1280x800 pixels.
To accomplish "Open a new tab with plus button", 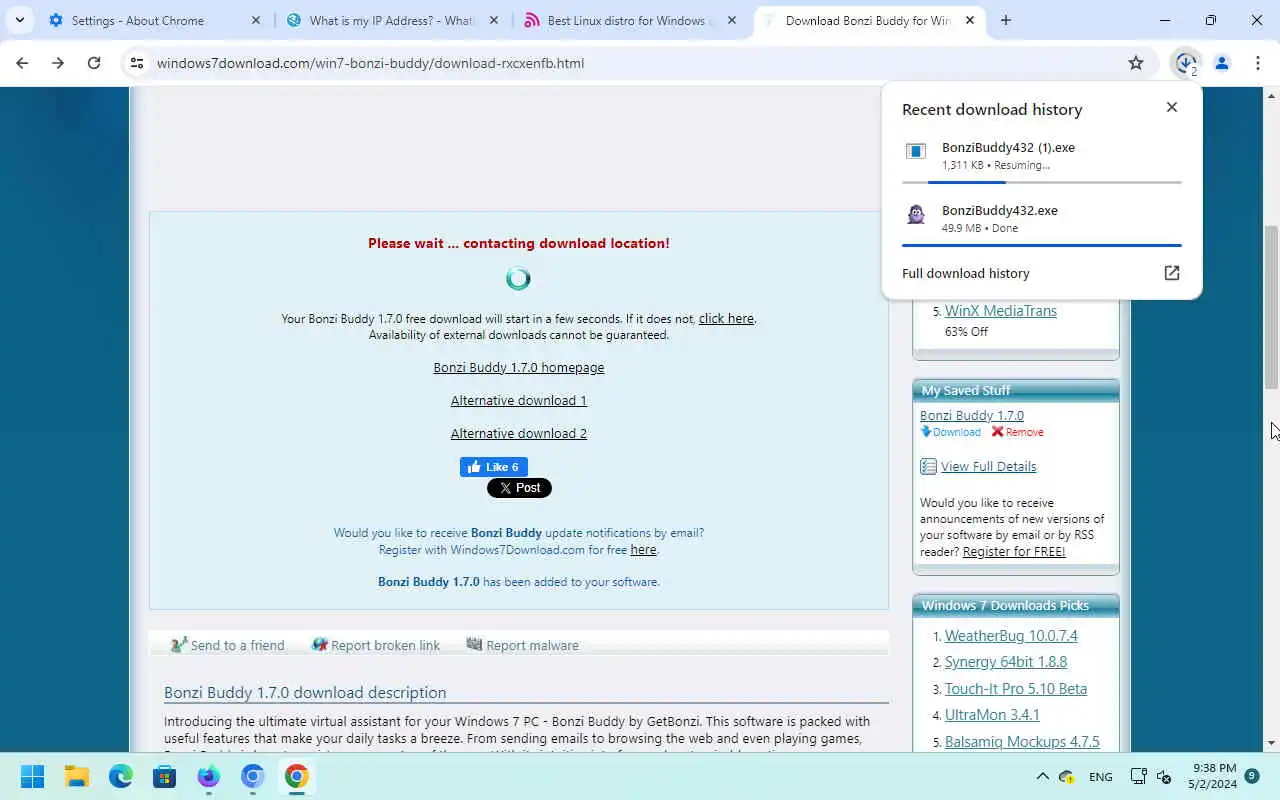I will pyautogui.click(x=1006, y=20).
